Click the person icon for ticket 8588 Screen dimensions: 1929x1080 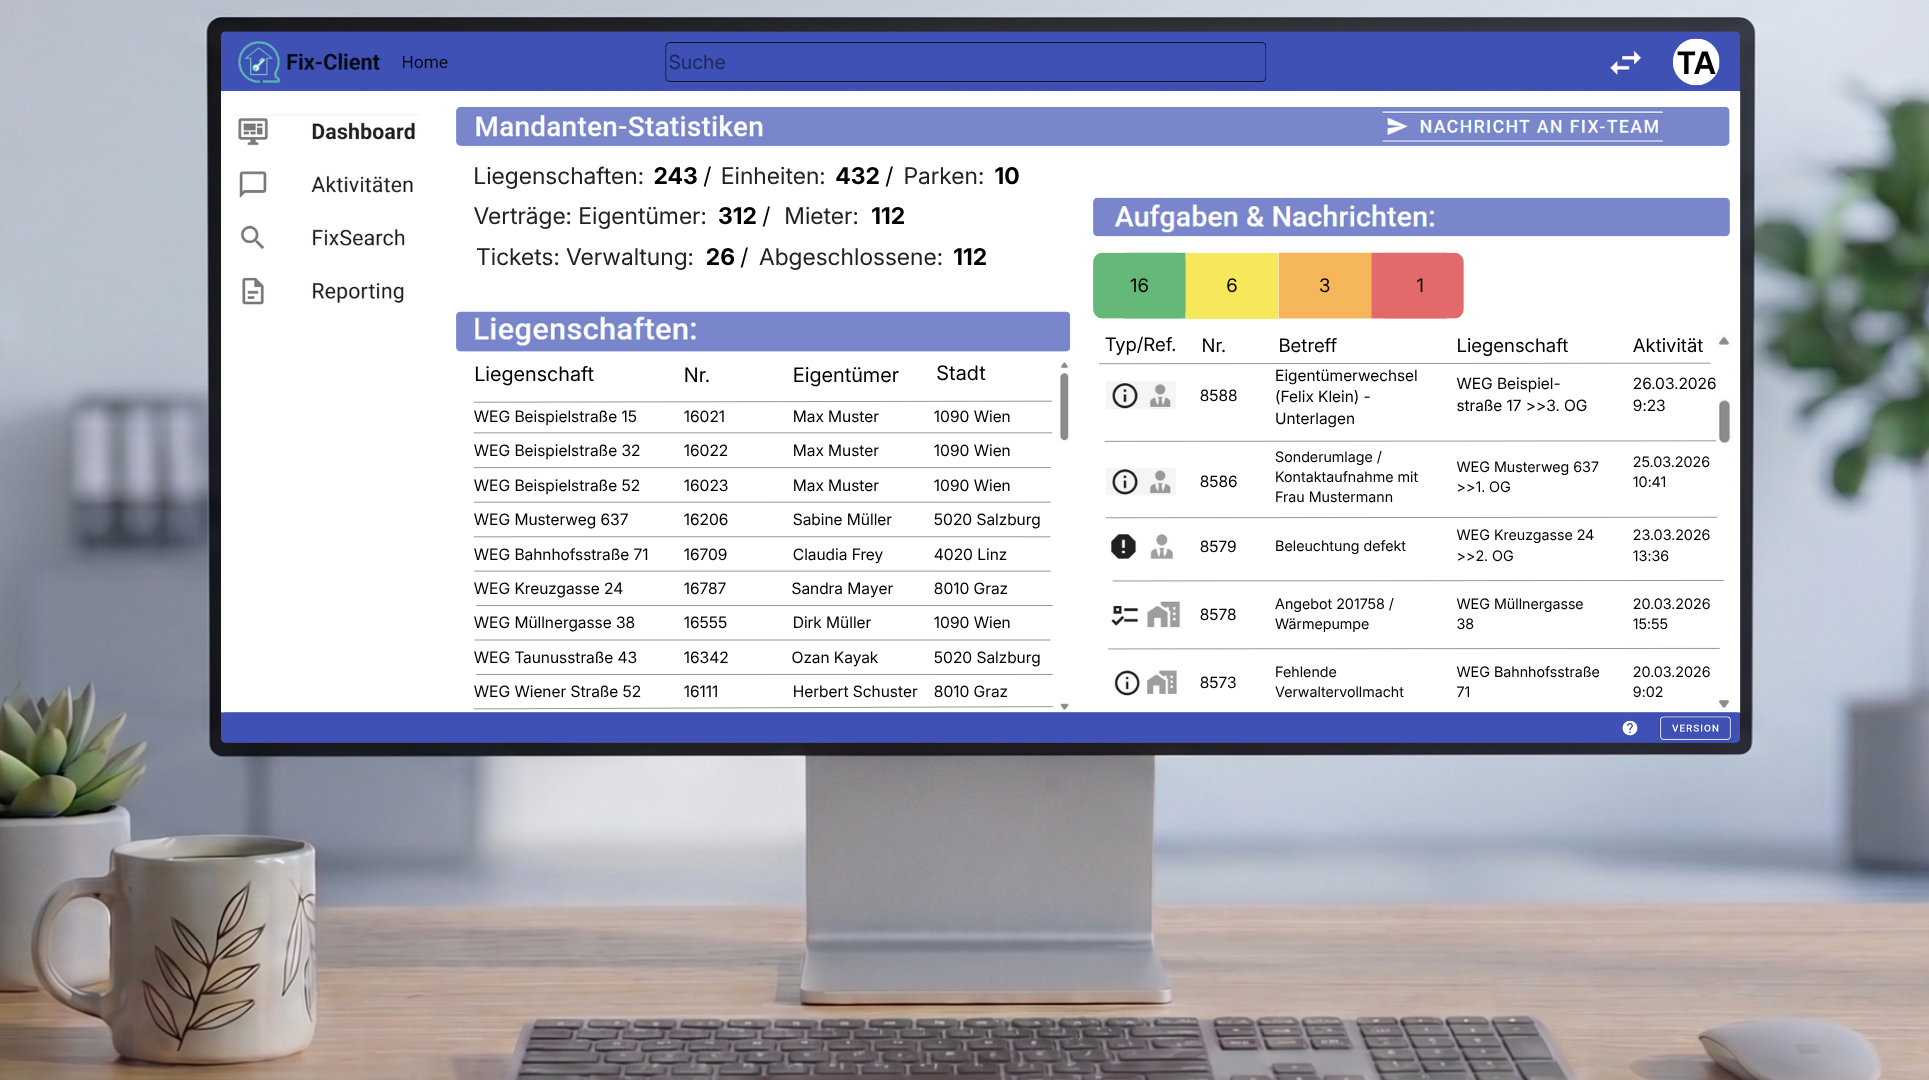[x=1160, y=396]
